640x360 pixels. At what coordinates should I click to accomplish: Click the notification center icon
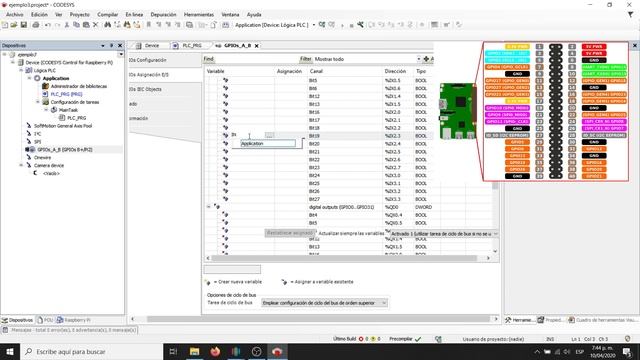click(627, 351)
